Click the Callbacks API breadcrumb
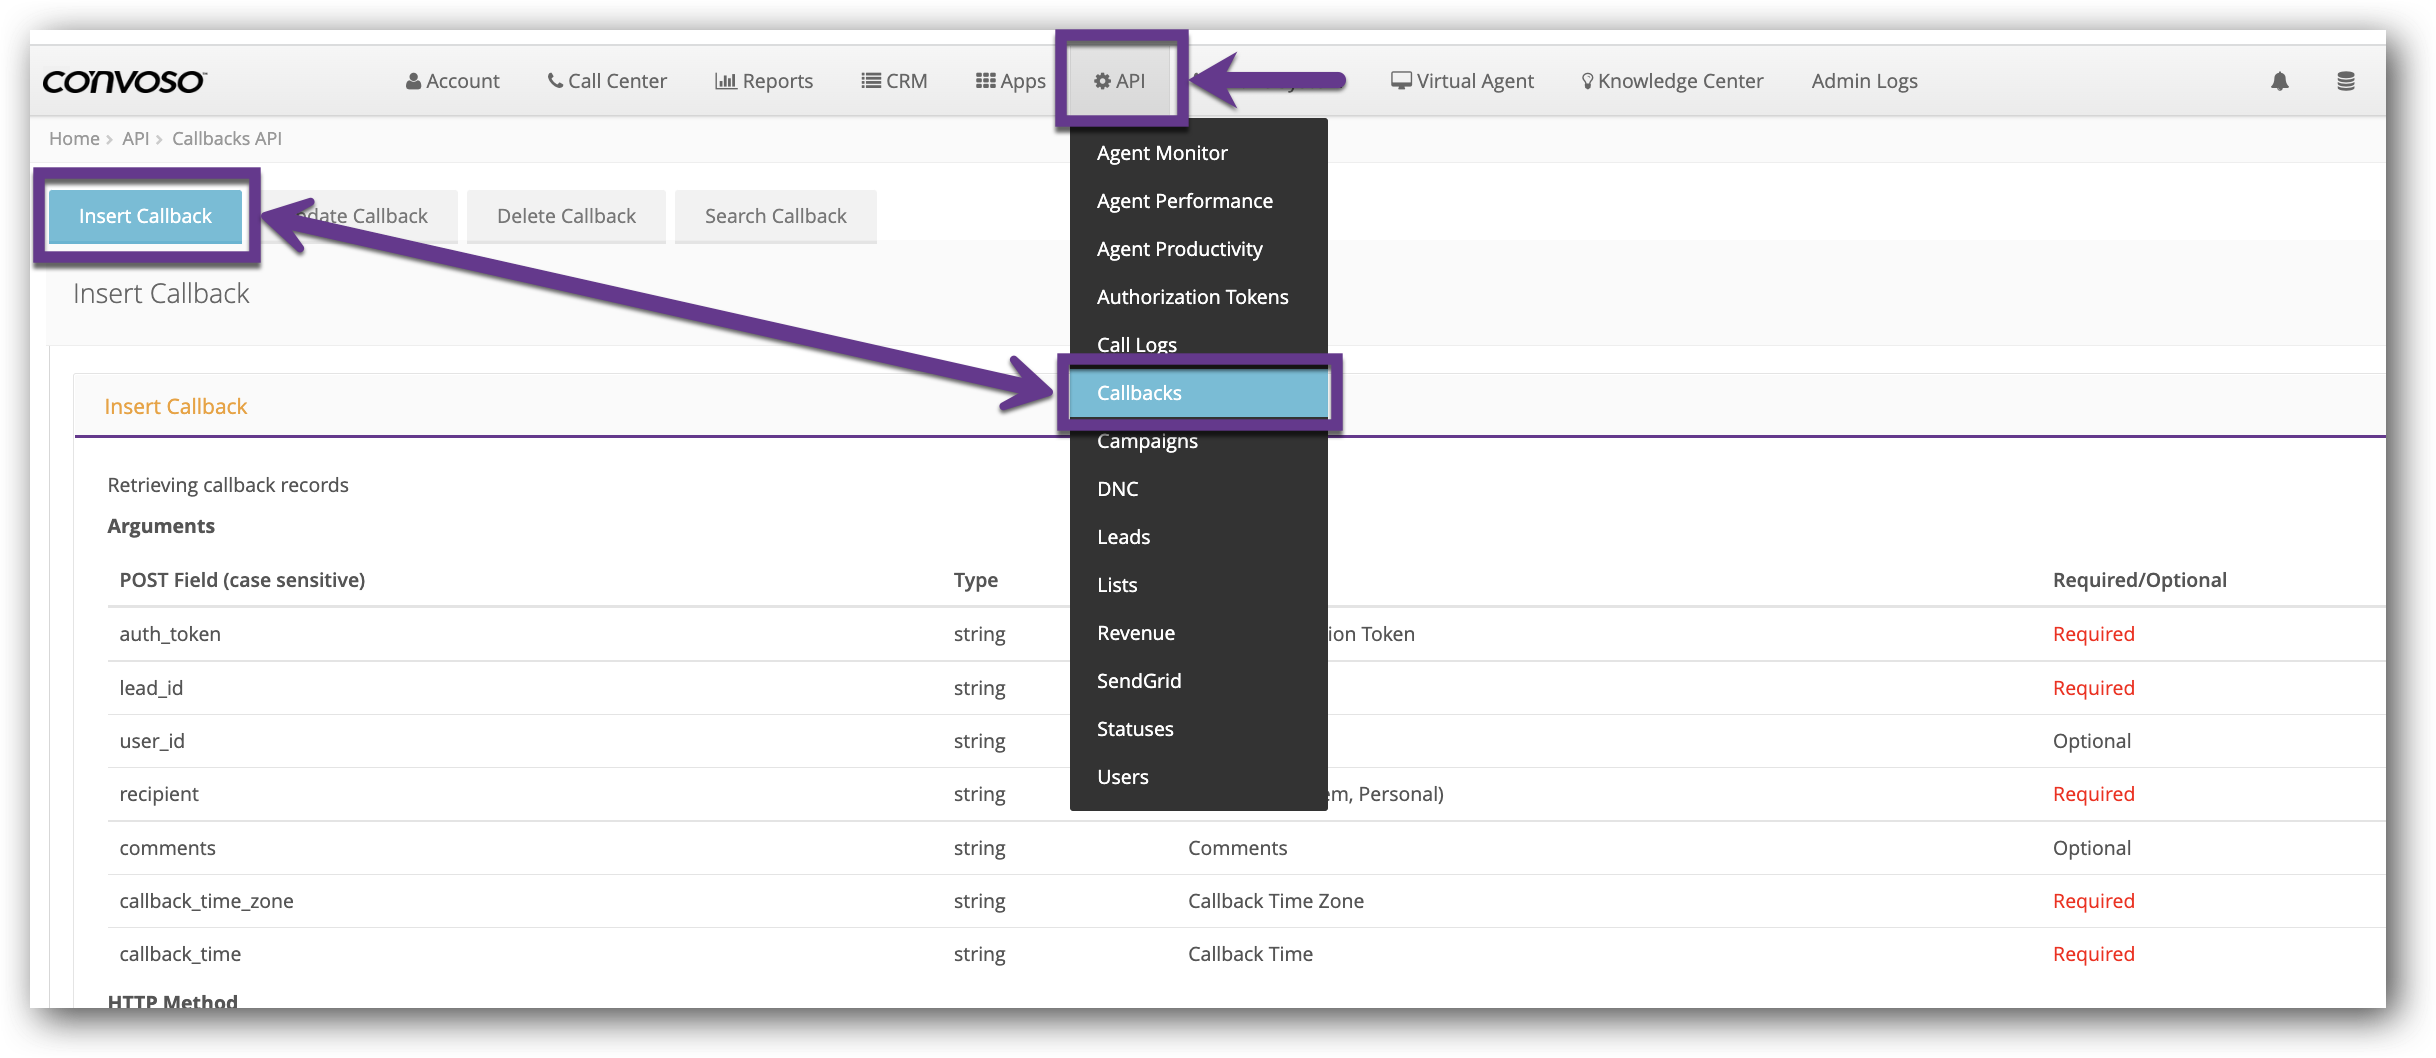Viewport: 2436px width, 1058px height. 227,138
